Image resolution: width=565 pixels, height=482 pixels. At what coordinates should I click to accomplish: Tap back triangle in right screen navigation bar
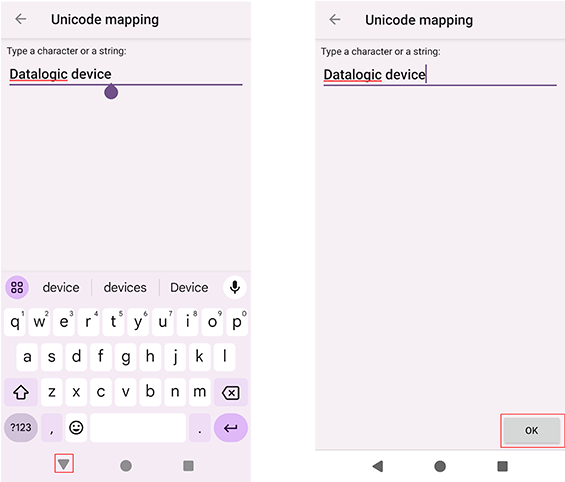point(378,466)
